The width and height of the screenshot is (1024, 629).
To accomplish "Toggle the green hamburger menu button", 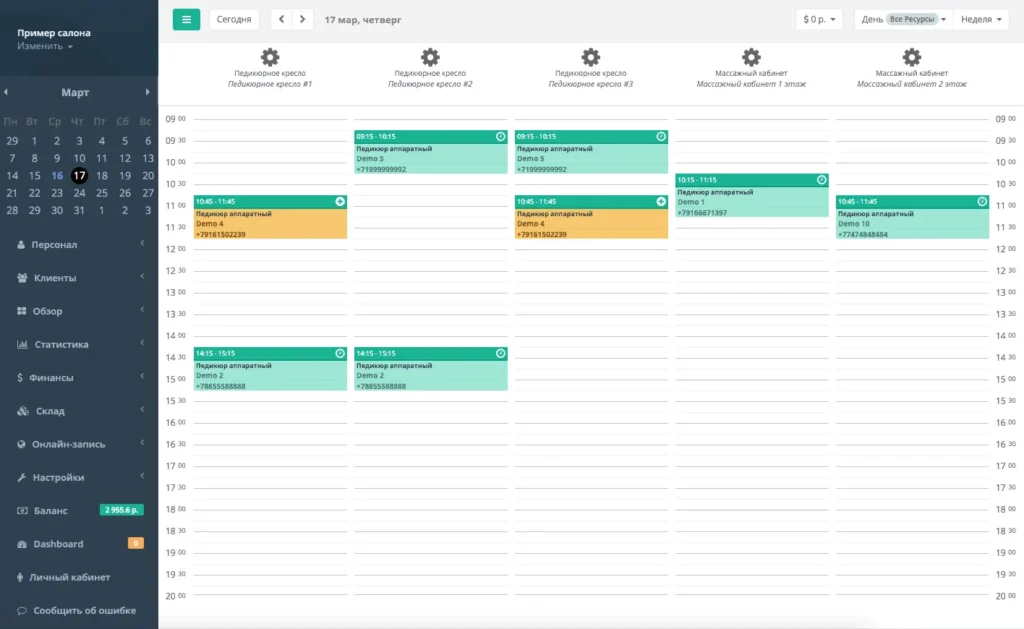I will [186, 20].
